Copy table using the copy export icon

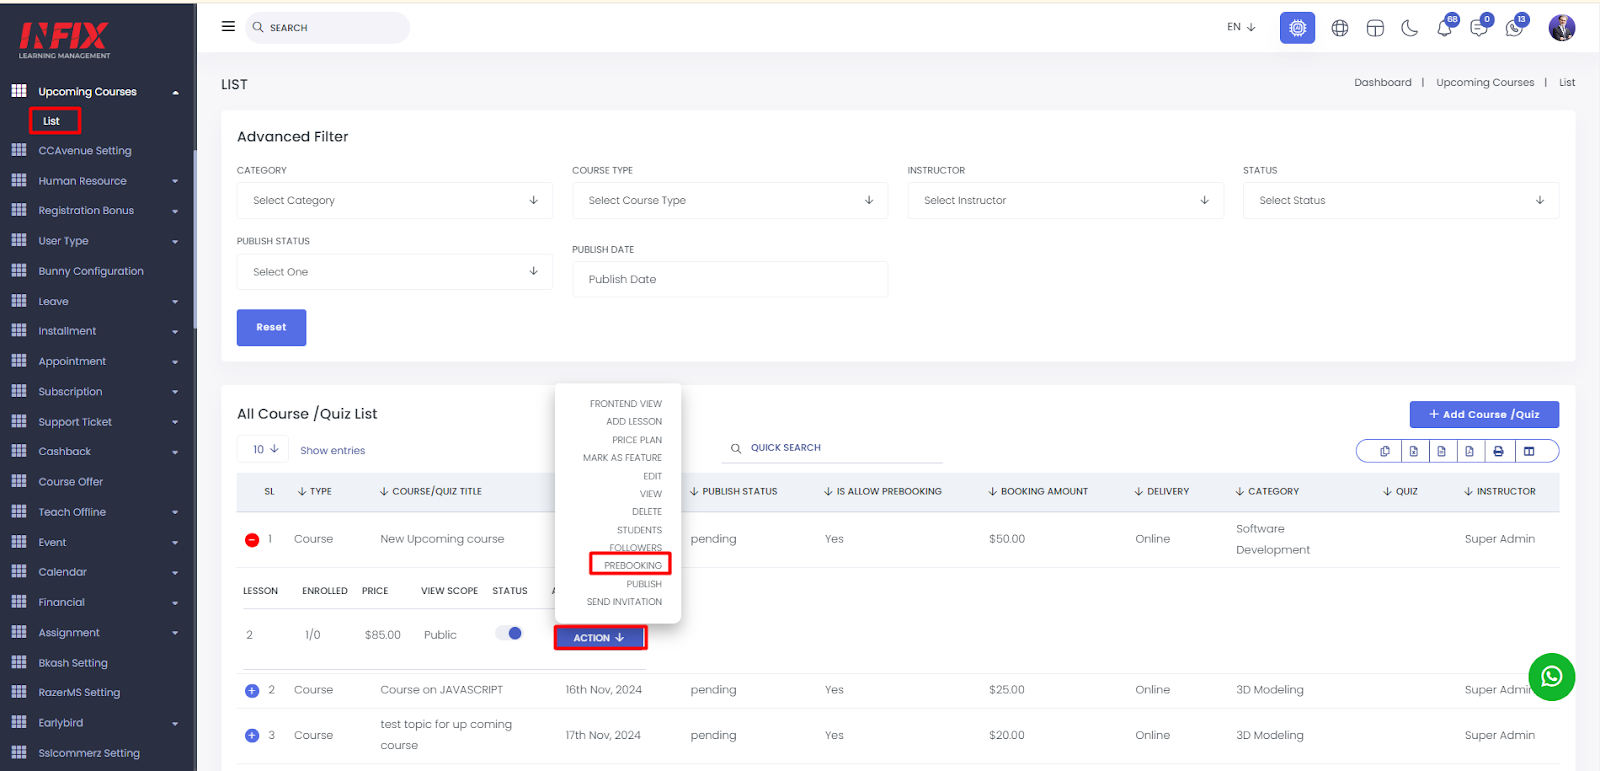pyautogui.click(x=1385, y=451)
